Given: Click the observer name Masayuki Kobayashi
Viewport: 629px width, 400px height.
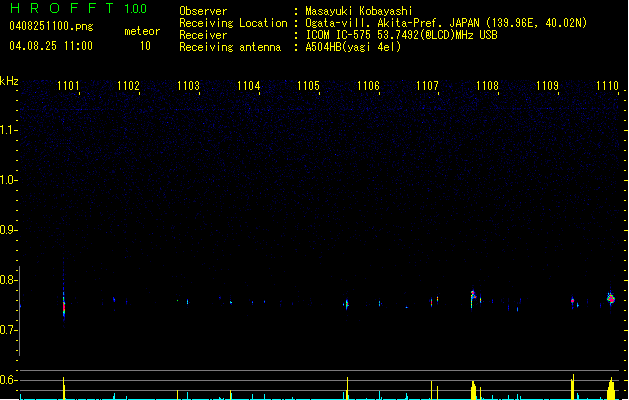Looking at the screenshot, I should tap(359, 11).
